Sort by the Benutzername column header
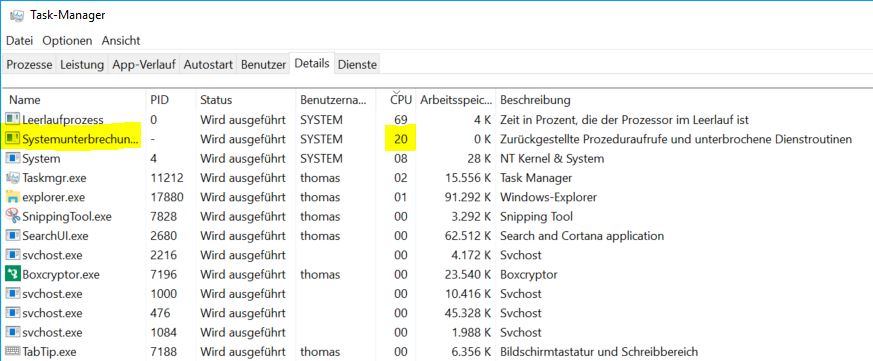This screenshot has height=361, width=873. coord(335,100)
